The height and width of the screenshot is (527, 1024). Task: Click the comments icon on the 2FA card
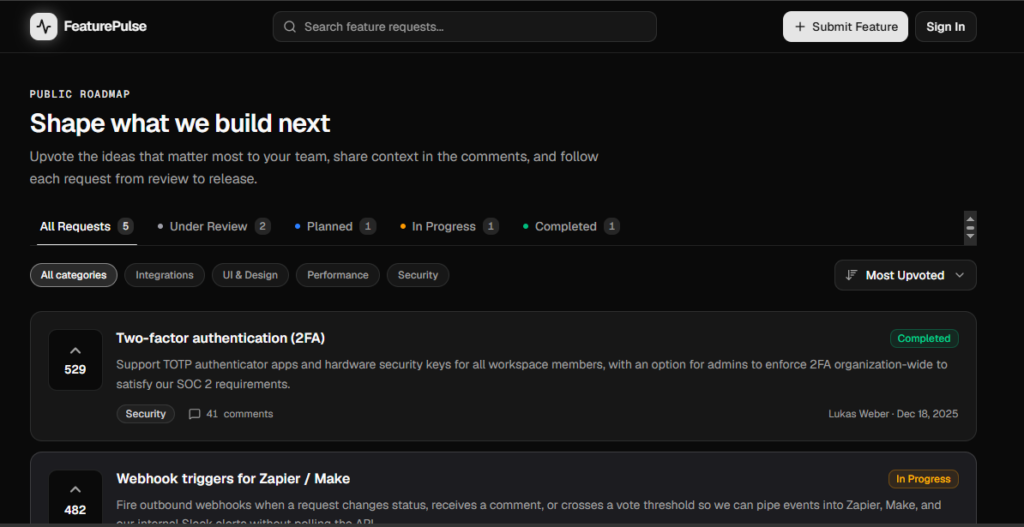[195, 414]
